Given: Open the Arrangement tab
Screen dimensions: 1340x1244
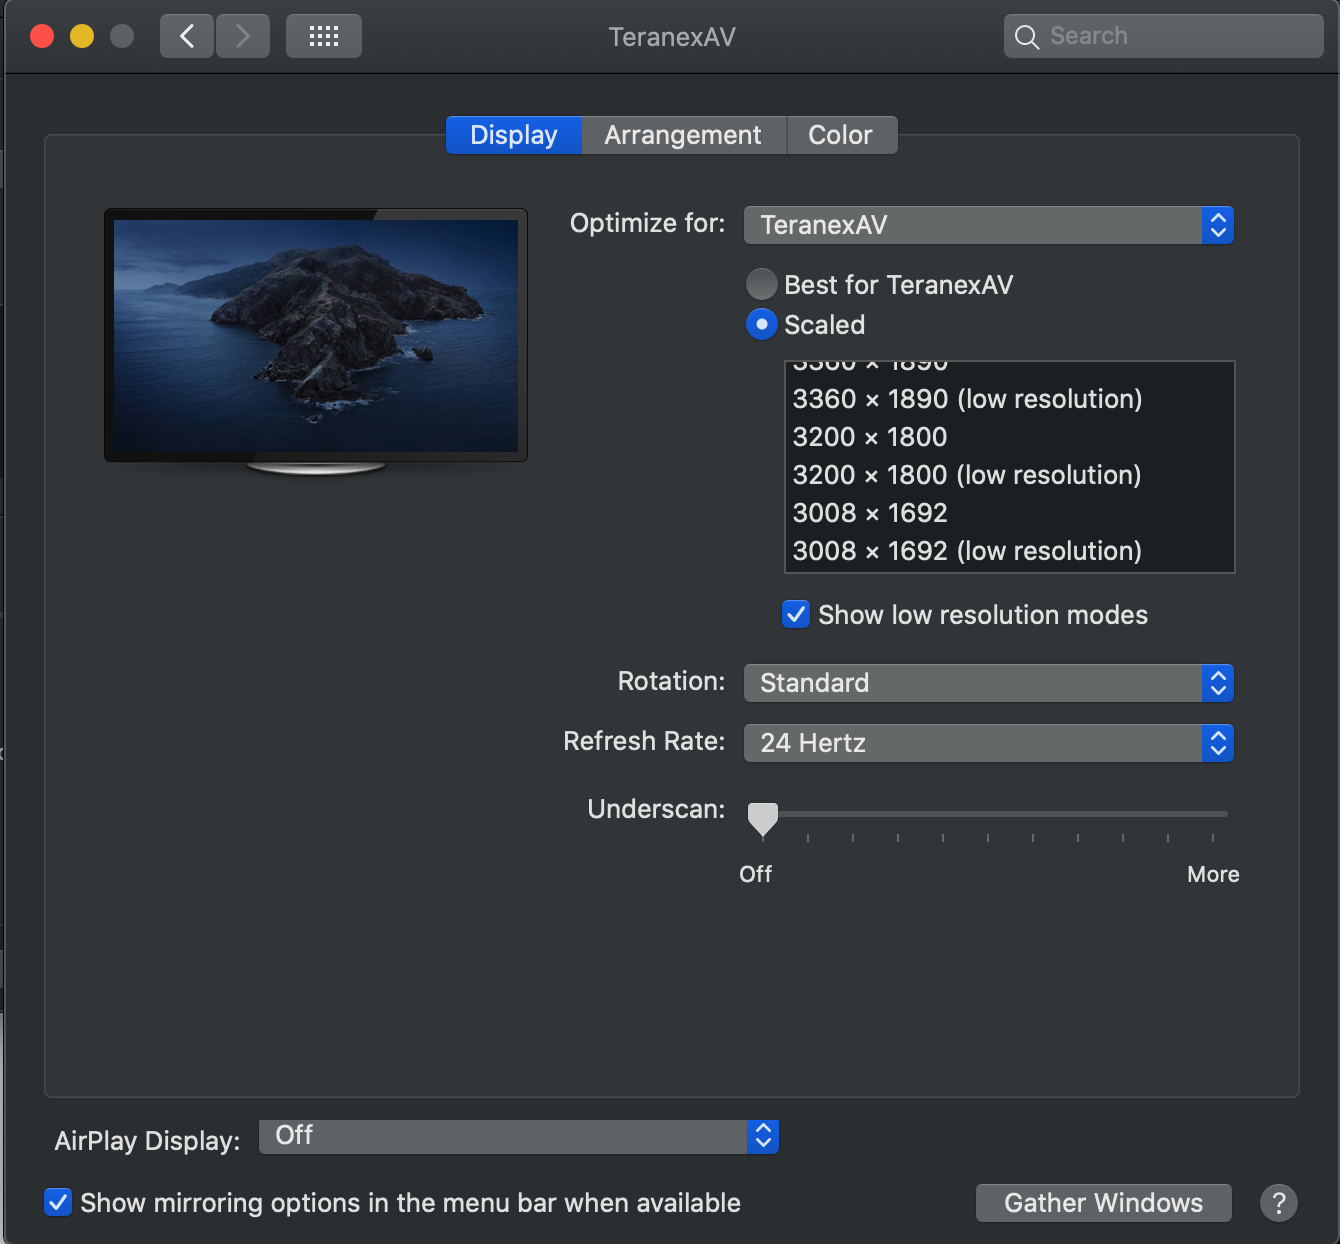Looking at the screenshot, I should tap(684, 135).
